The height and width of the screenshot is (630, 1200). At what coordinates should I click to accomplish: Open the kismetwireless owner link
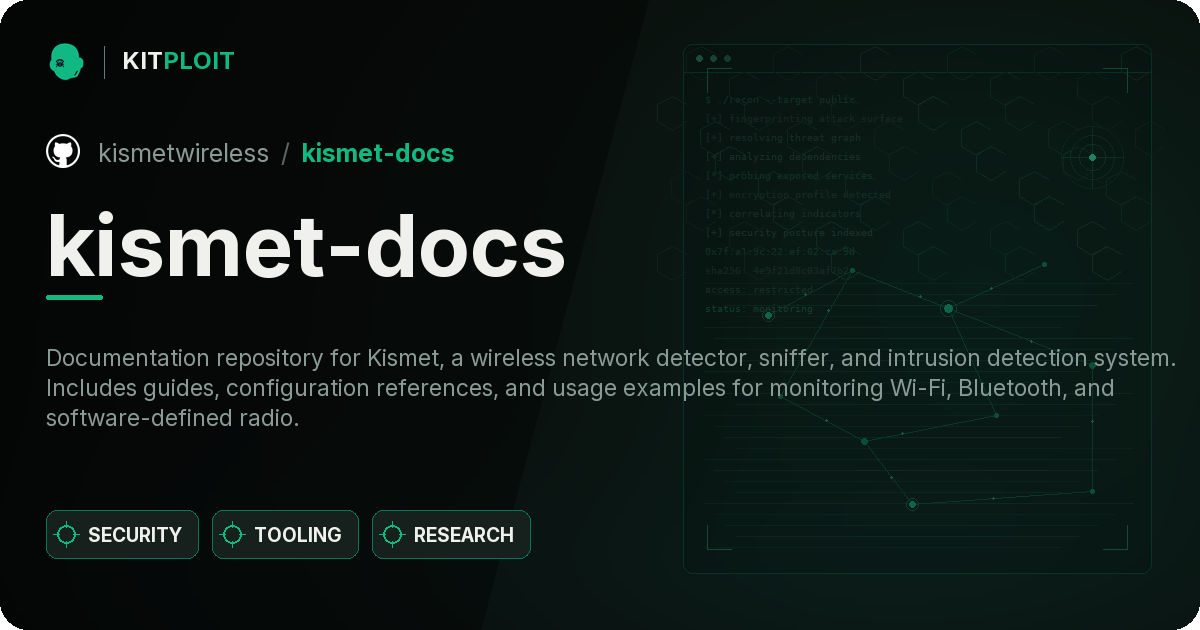[184, 153]
